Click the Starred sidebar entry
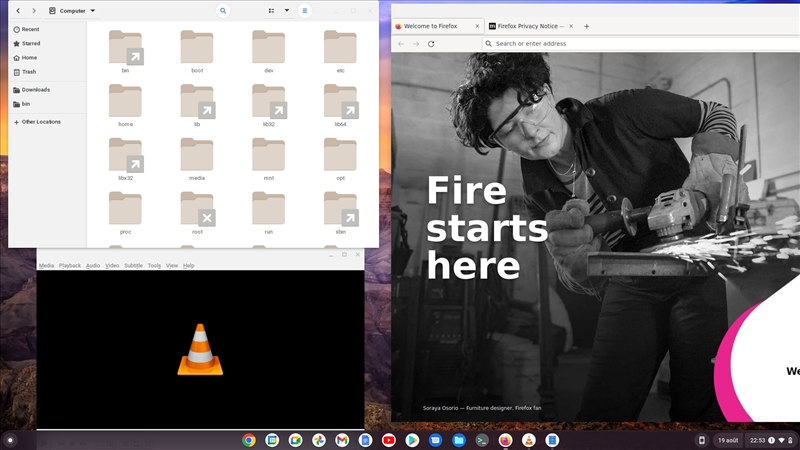This screenshot has height=450, width=800. (30, 43)
